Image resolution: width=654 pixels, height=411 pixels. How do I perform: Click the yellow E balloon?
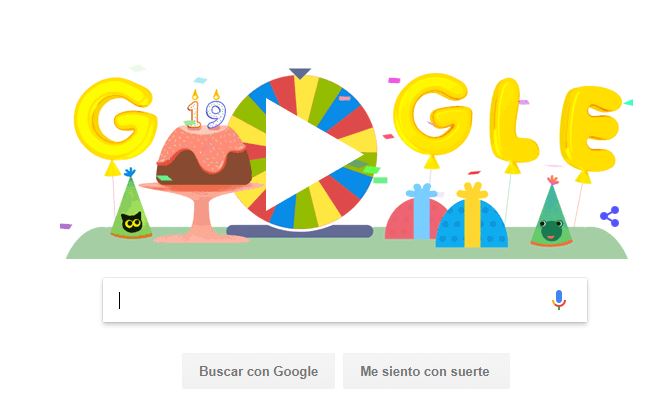point(590,130)
